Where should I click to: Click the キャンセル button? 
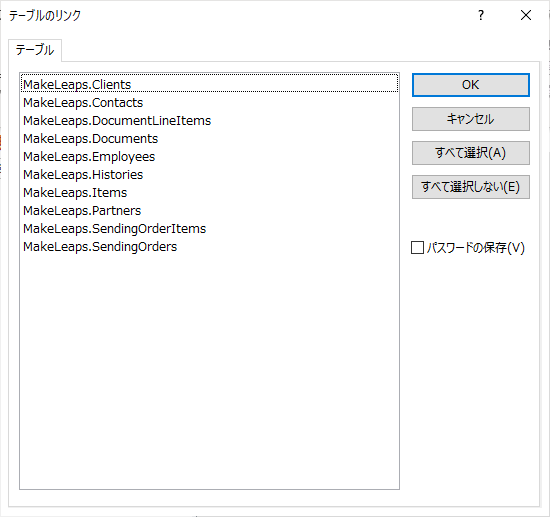[470, 119]
